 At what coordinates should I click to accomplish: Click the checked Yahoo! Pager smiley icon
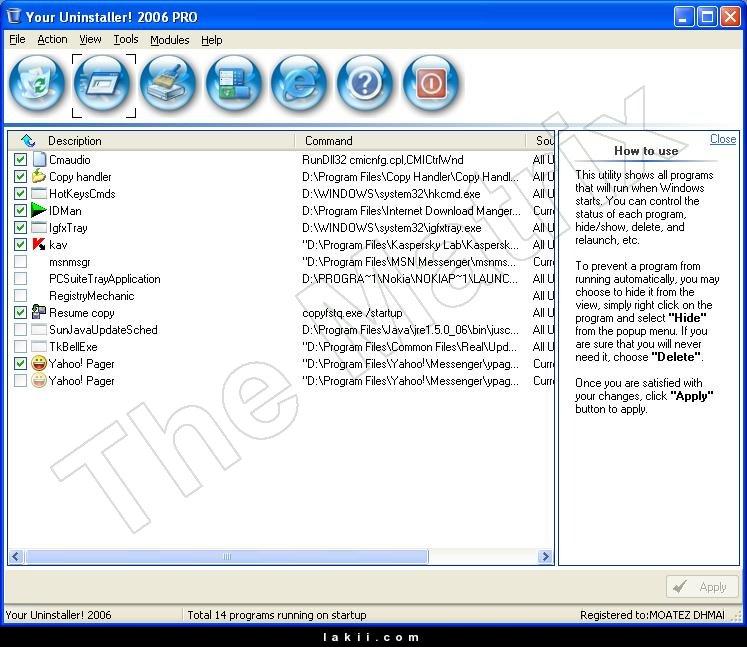pos(39,364)
